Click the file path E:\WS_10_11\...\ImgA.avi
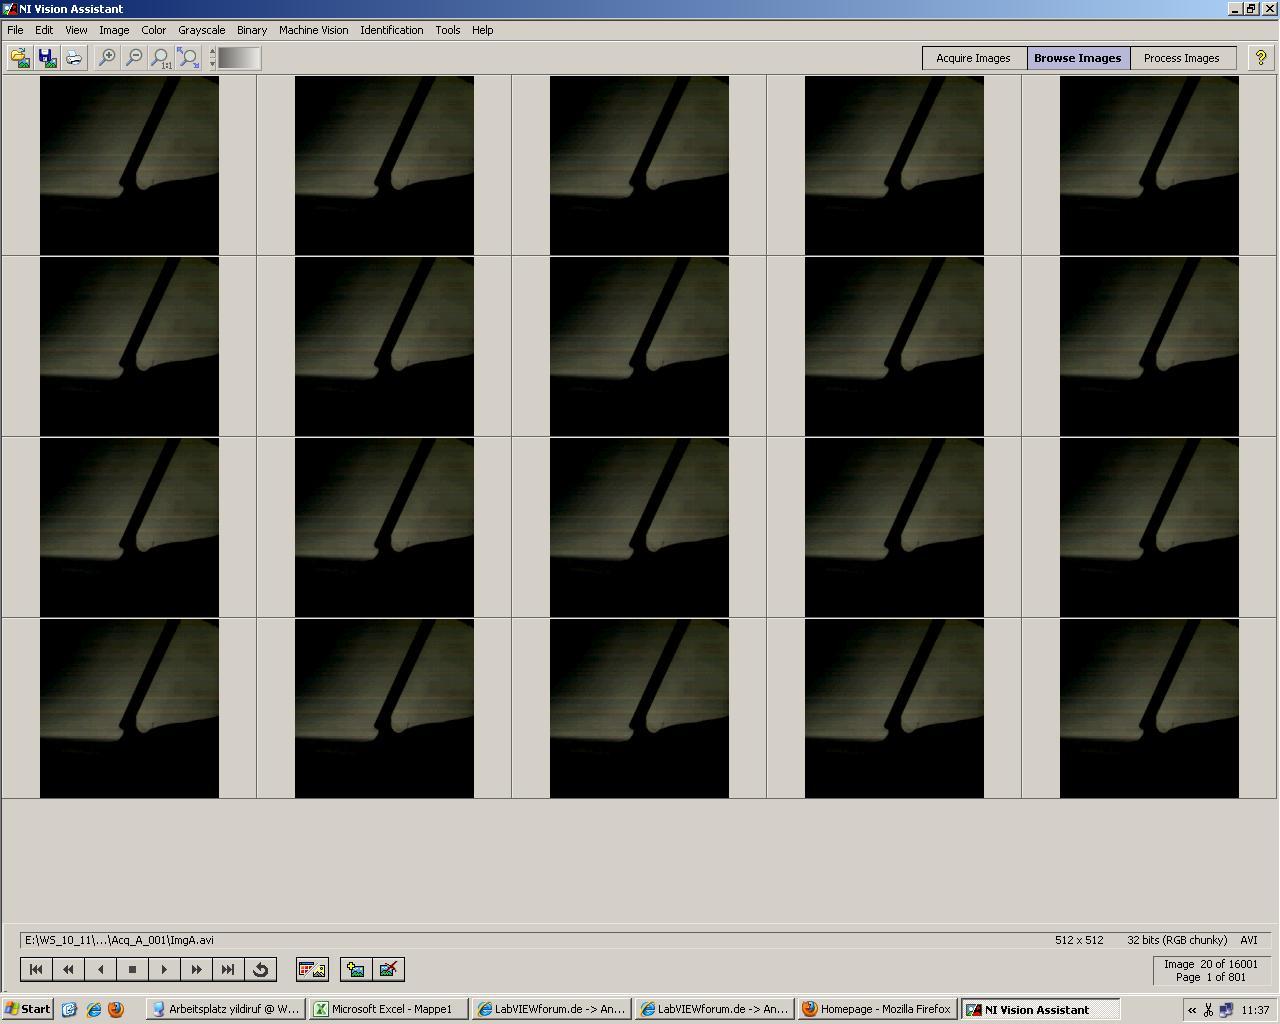1280x1024 pixels. point(119,940)
